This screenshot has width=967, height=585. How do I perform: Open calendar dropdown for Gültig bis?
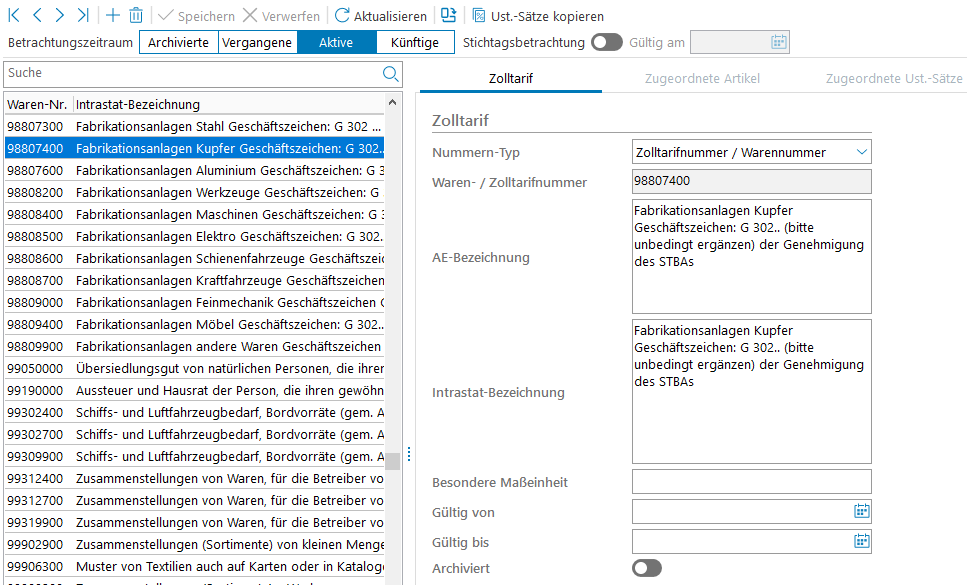861,542
